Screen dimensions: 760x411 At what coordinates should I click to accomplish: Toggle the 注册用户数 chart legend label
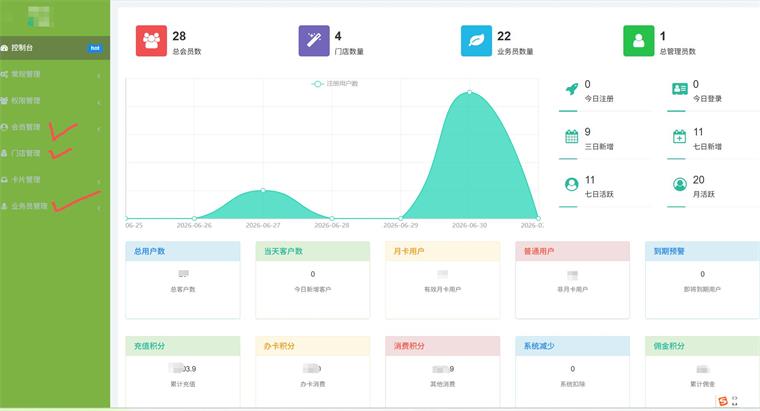(342, 84)
